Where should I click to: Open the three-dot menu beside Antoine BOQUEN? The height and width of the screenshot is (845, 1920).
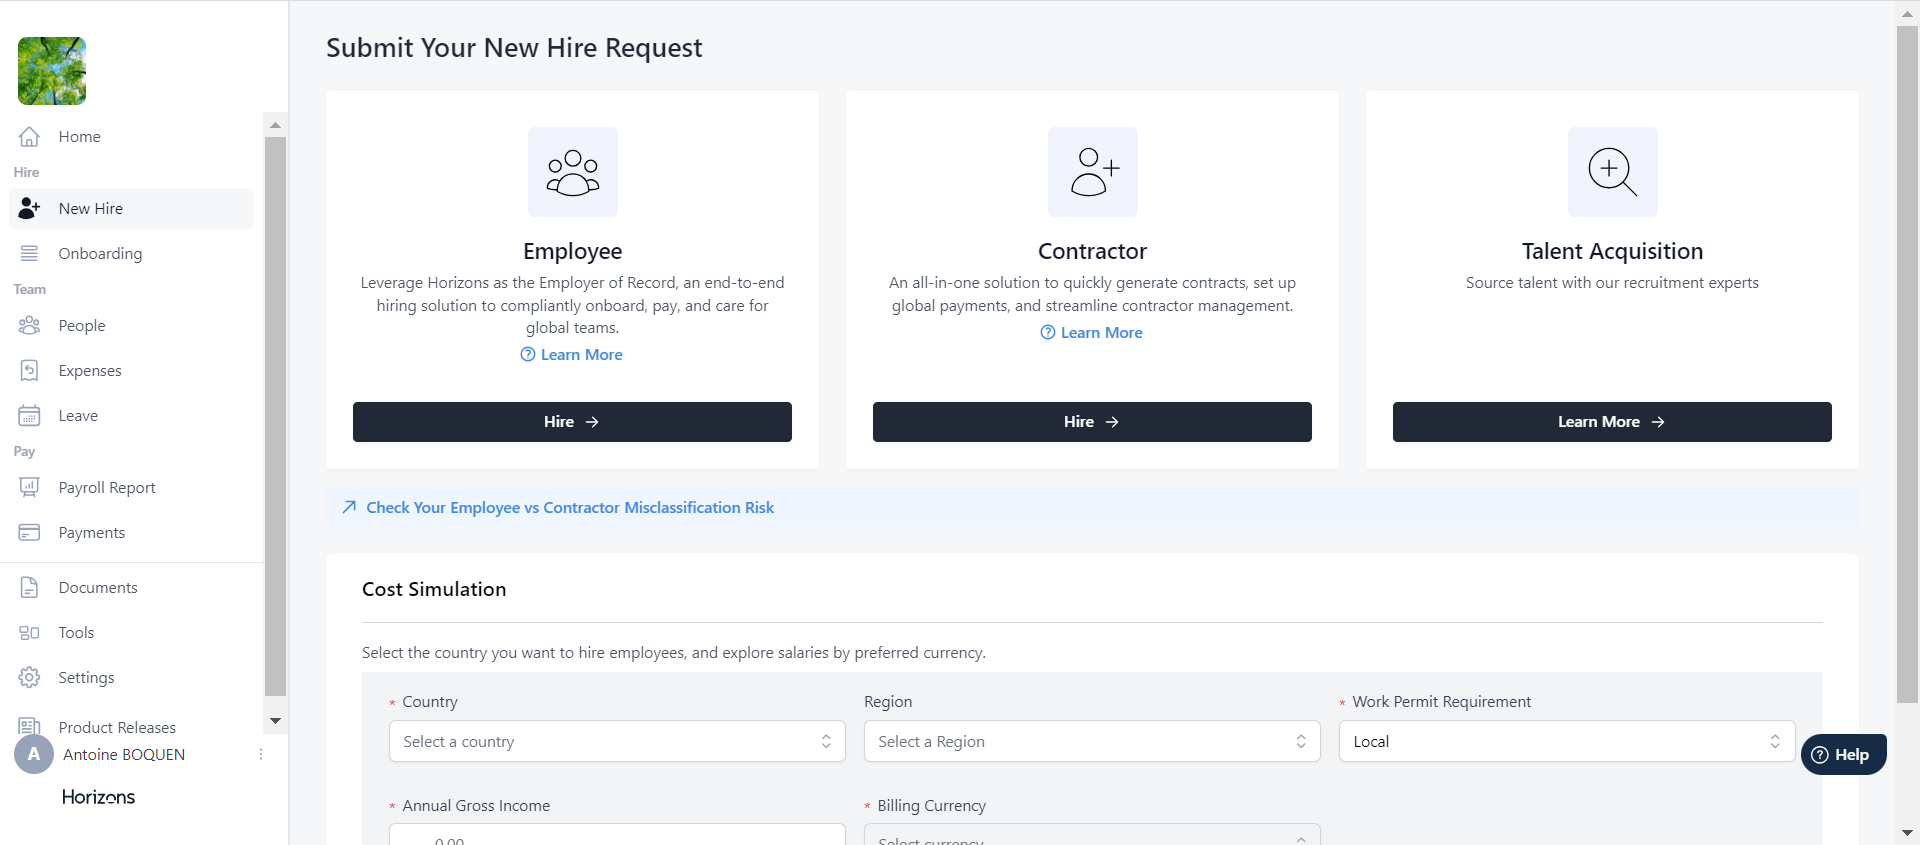click(261, 755)
